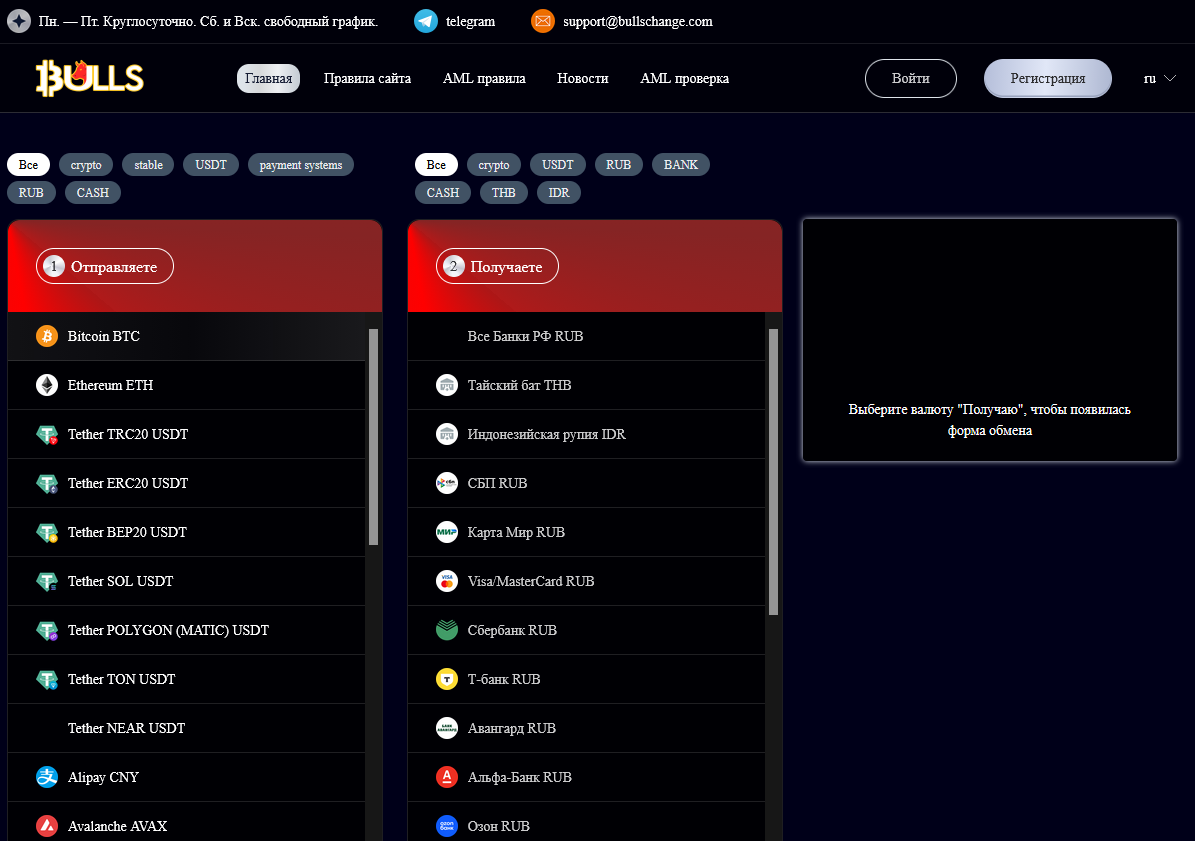Filter receive list by BANK
1195x841 pixels.
(681, 165)
